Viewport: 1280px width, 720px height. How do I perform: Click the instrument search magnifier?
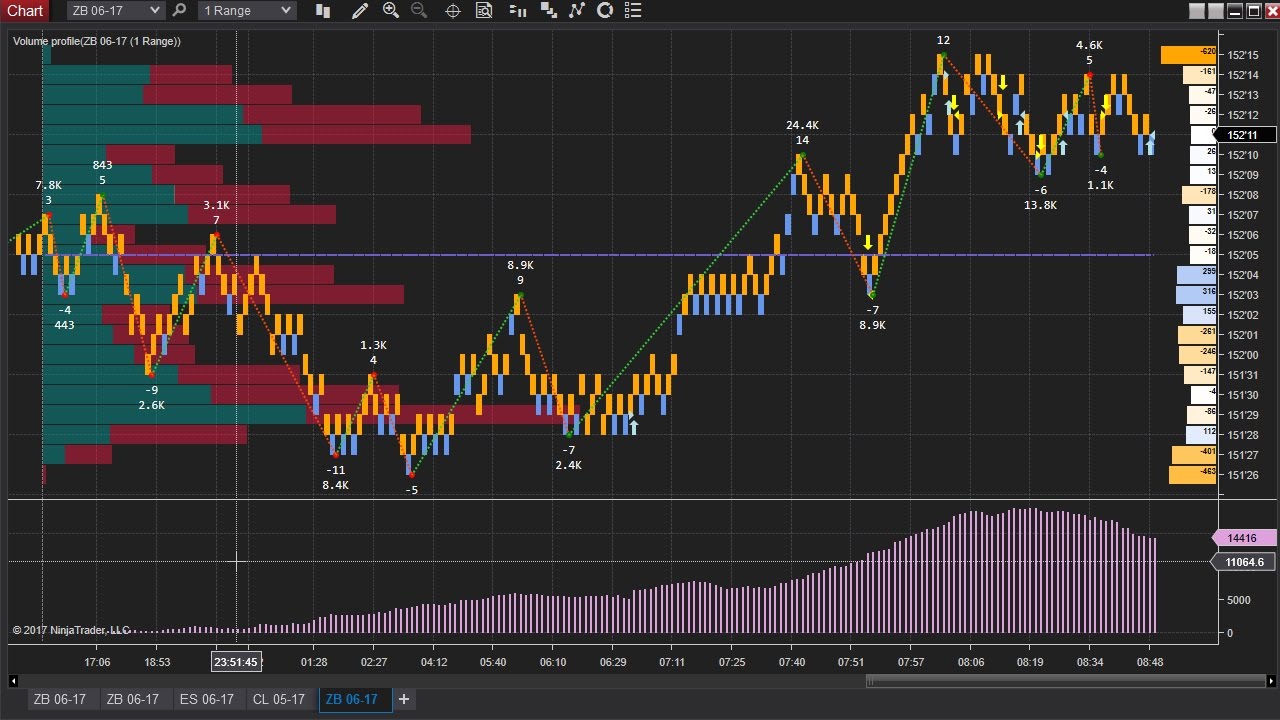179,10
